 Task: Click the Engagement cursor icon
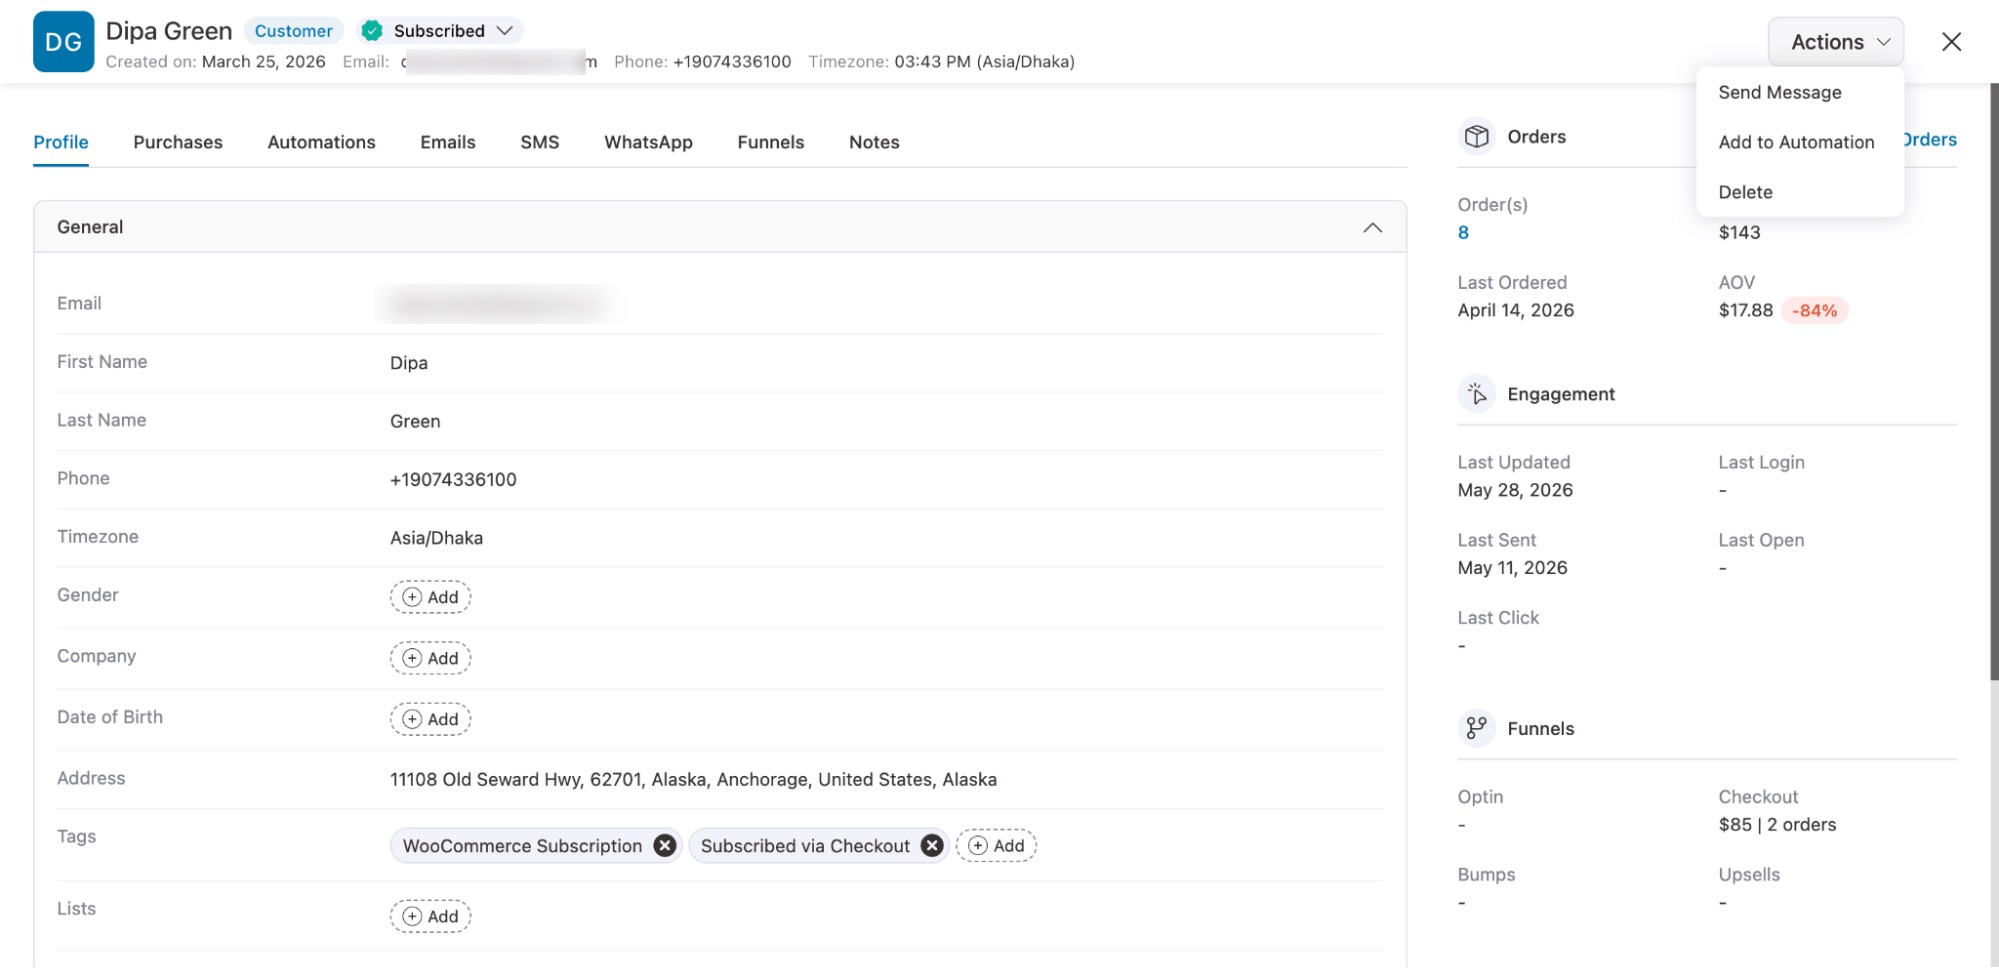(1476, 394)
